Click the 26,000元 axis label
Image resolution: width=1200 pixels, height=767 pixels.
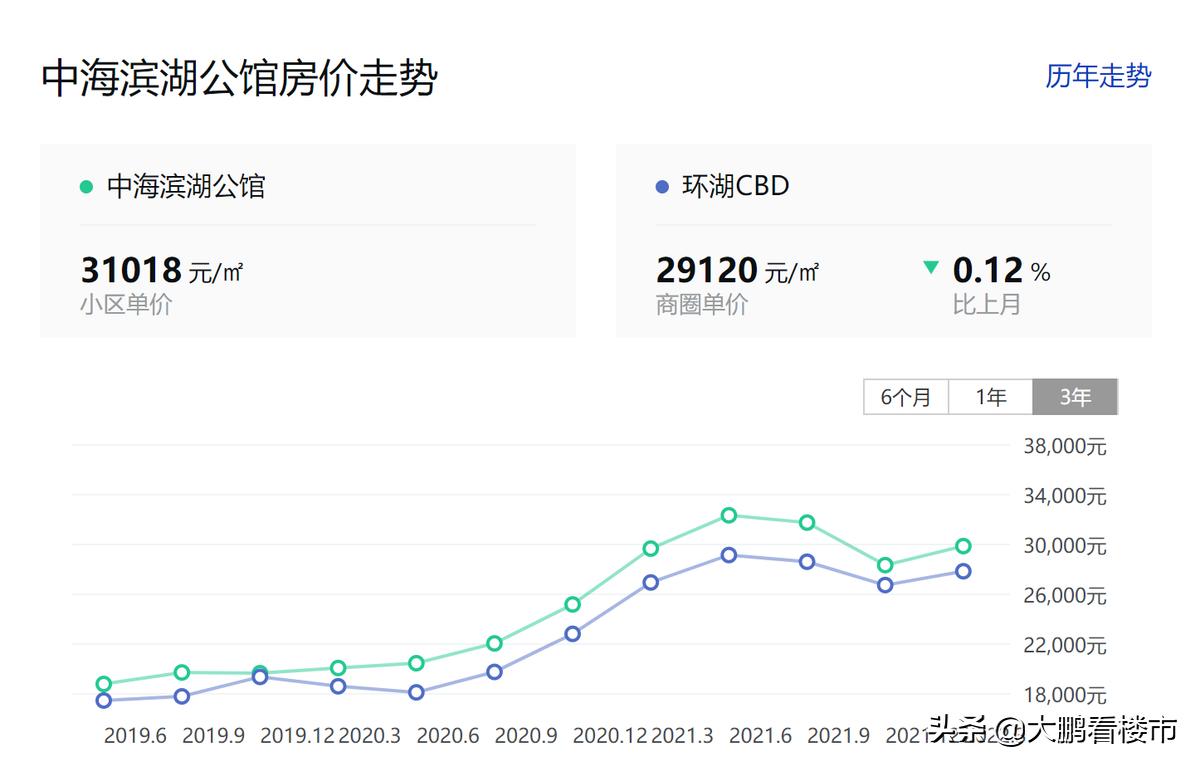click(x=1065, y=596)
